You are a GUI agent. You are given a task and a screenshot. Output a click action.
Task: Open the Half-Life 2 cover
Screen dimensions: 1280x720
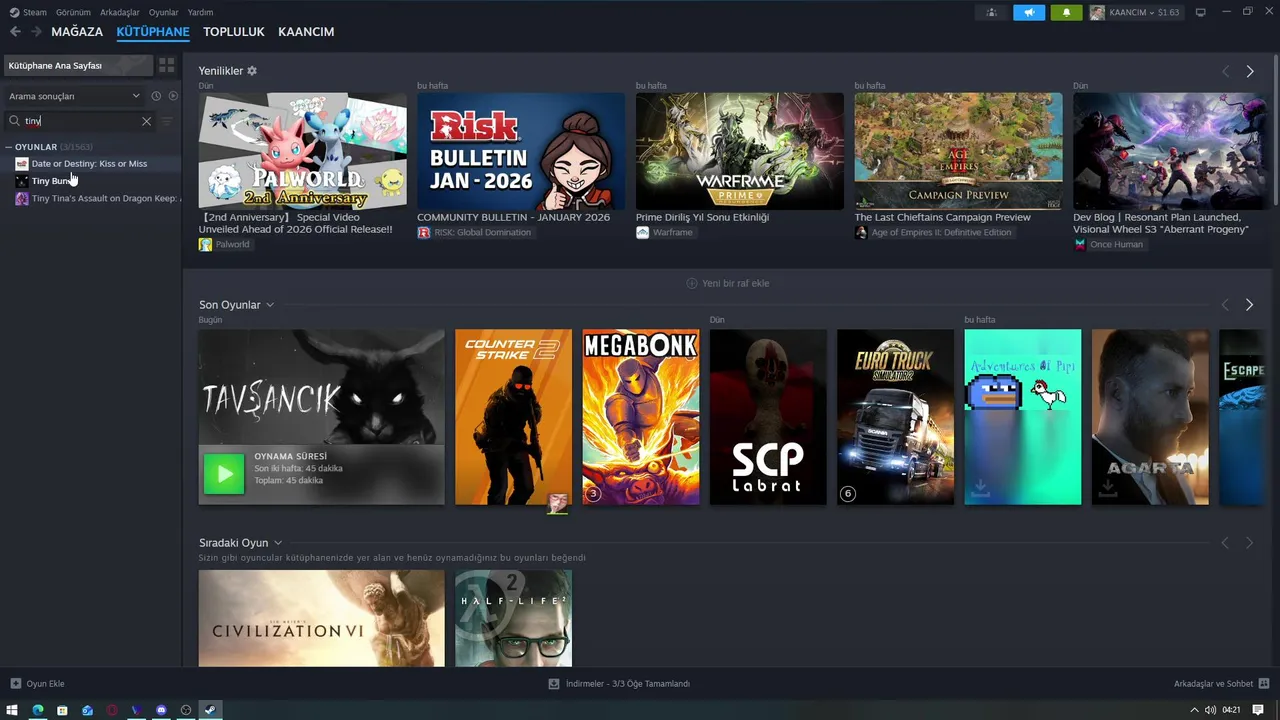point(513,618)
